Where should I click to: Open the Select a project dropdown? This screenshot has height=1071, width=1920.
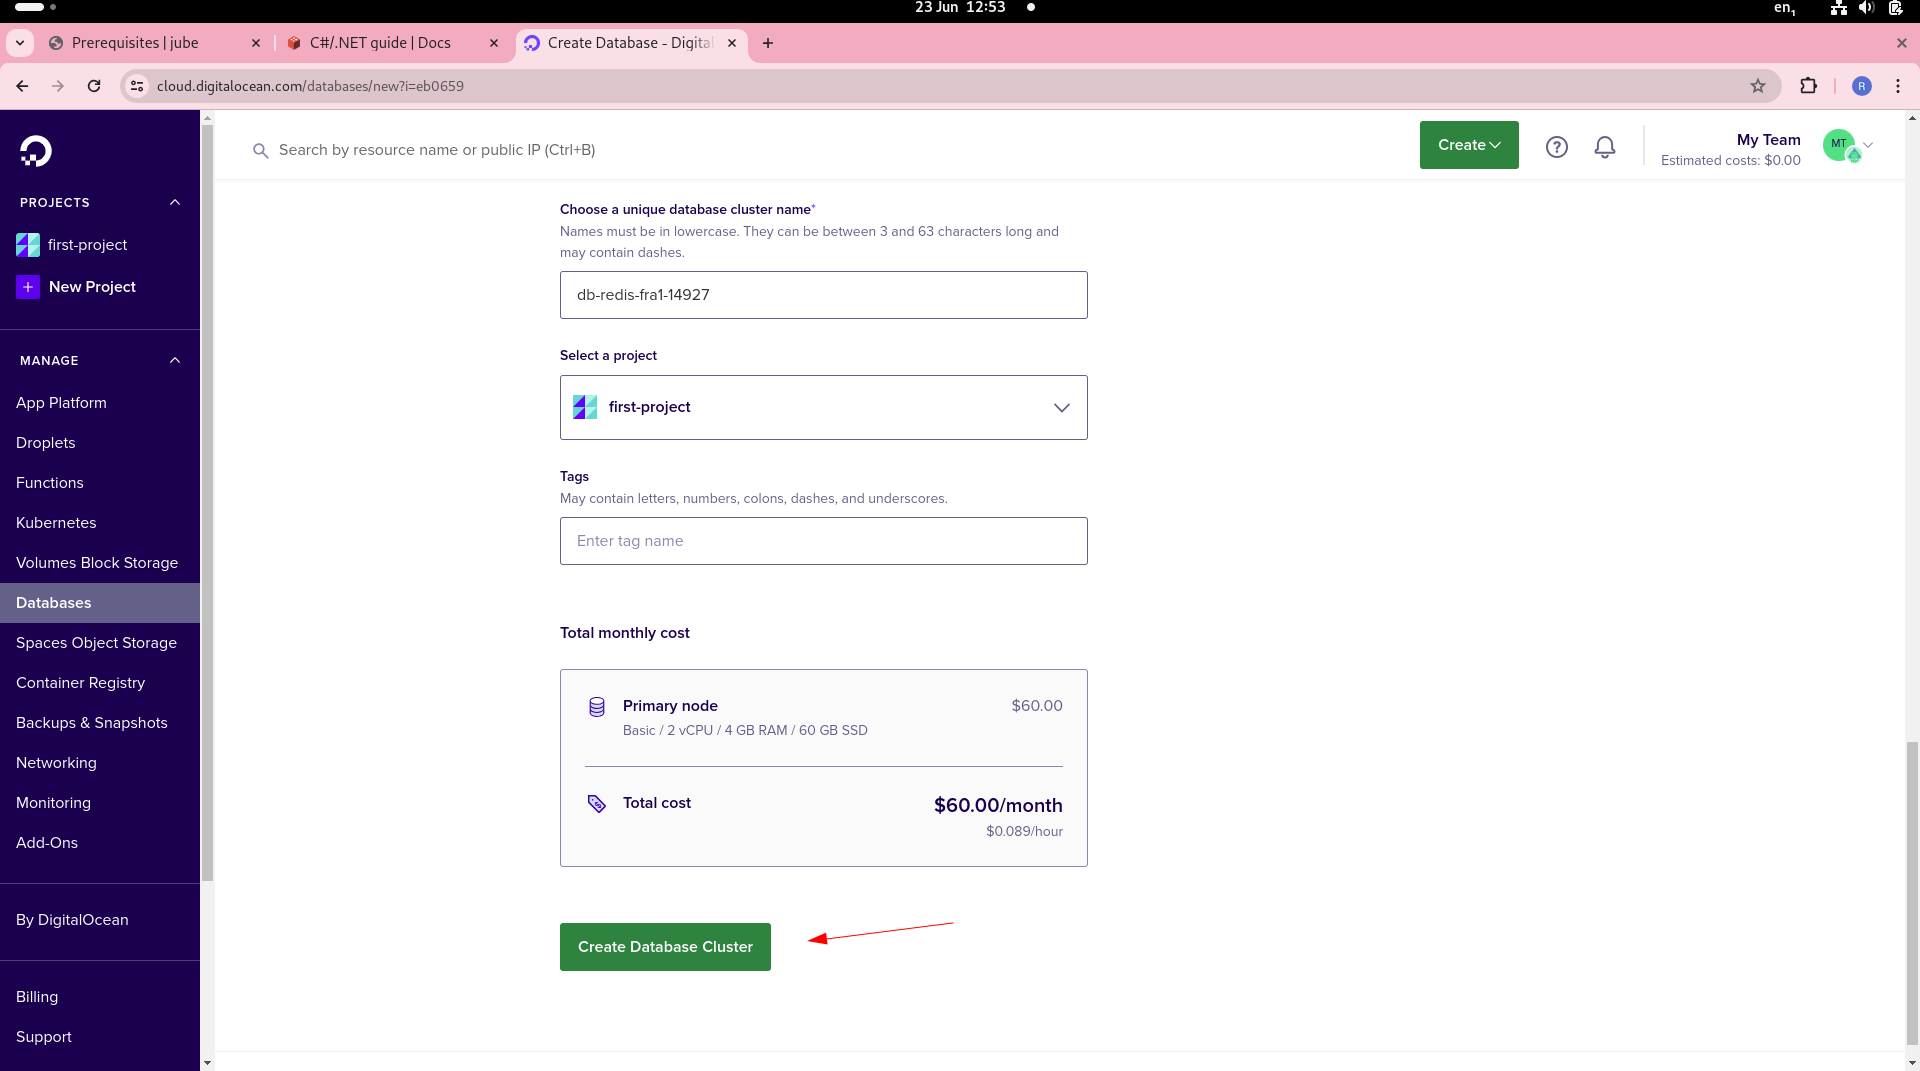[823, 408]
